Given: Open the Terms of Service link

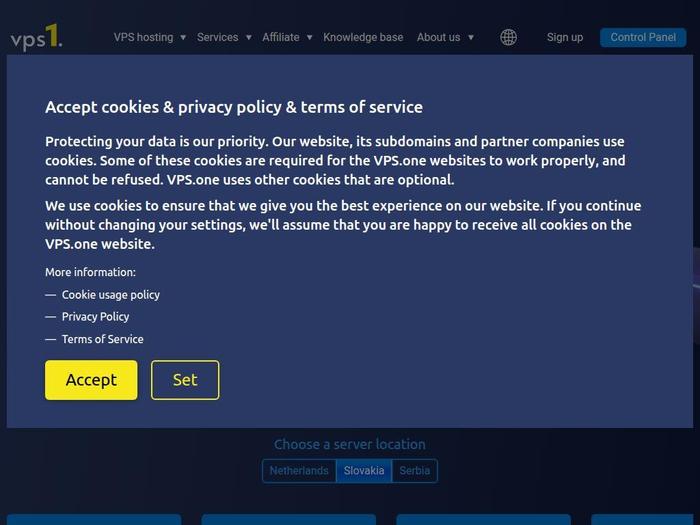Looking at the screenshot, I should point(103,339).
